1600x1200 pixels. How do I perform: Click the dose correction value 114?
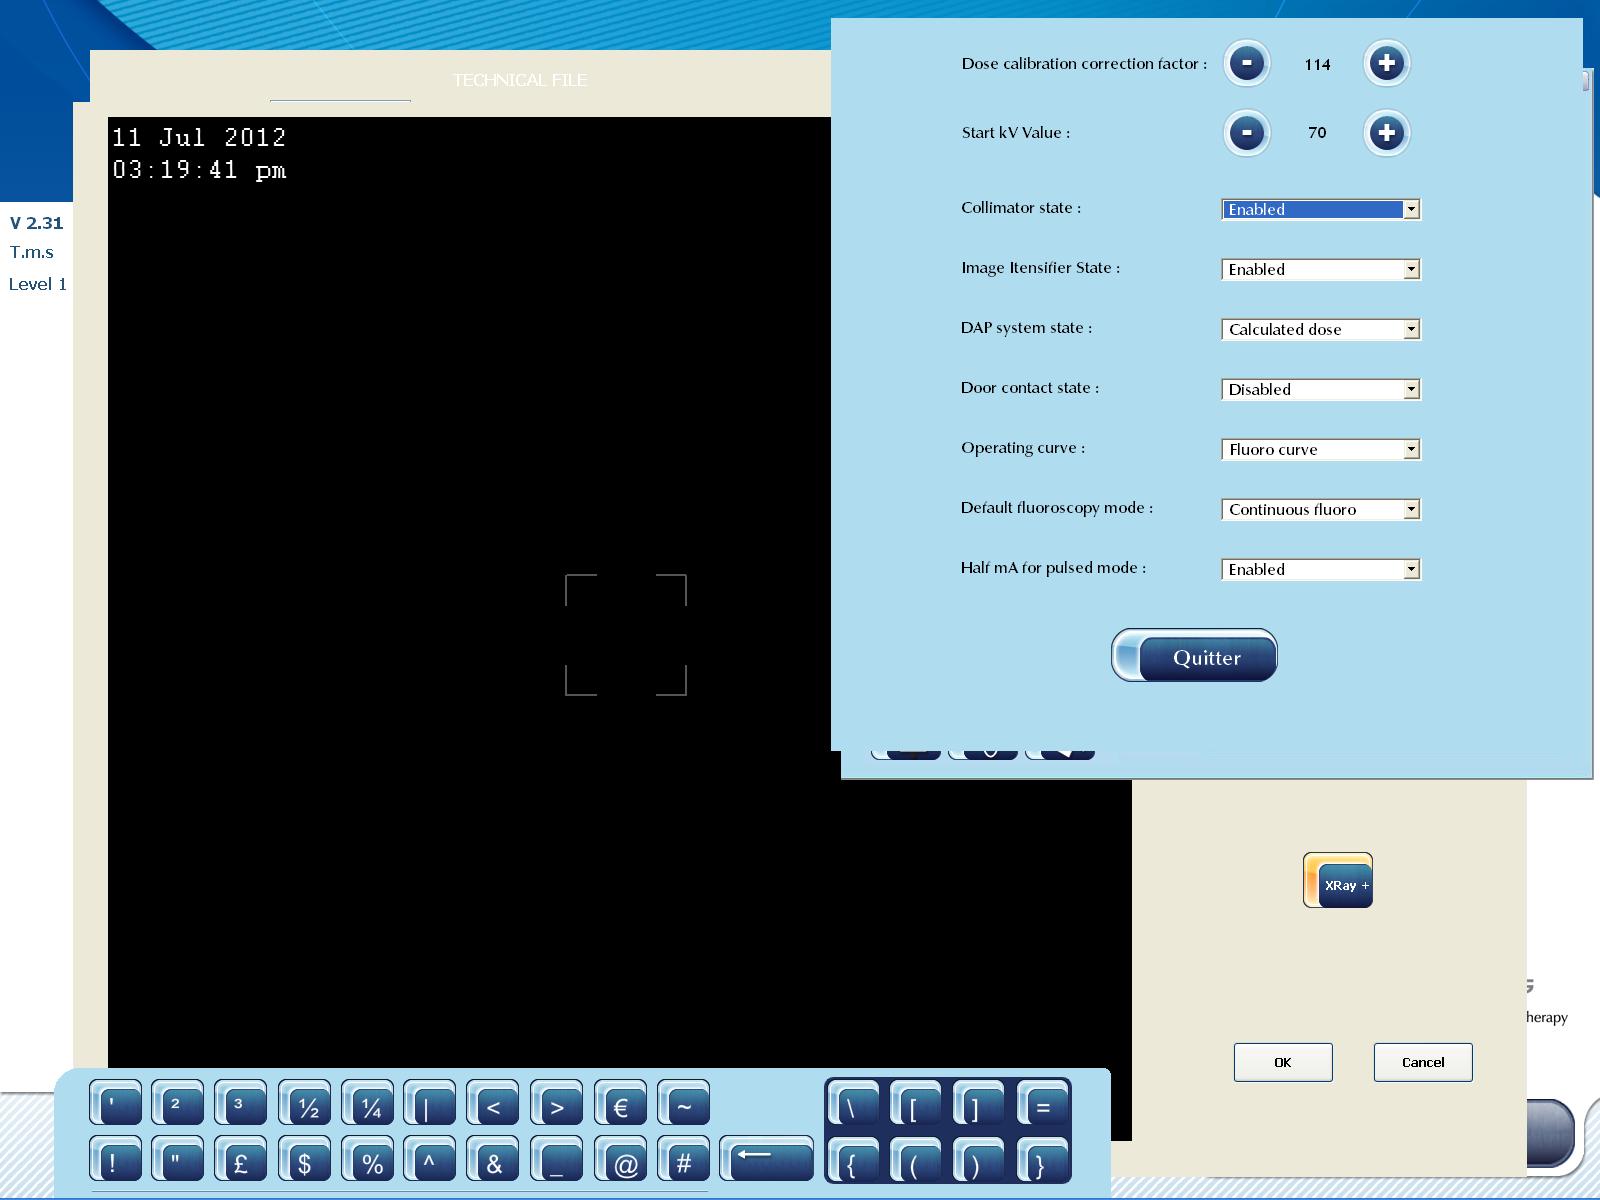1317,64
